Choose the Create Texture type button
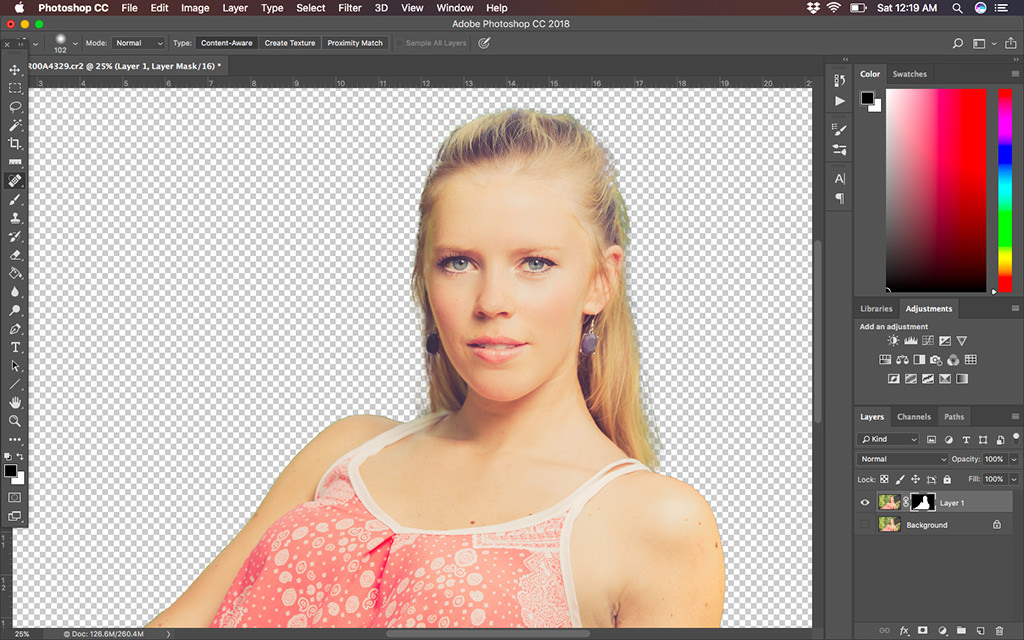Image resolution: width=1024 pixels, height=640 pixels. [x=289, y=43]
